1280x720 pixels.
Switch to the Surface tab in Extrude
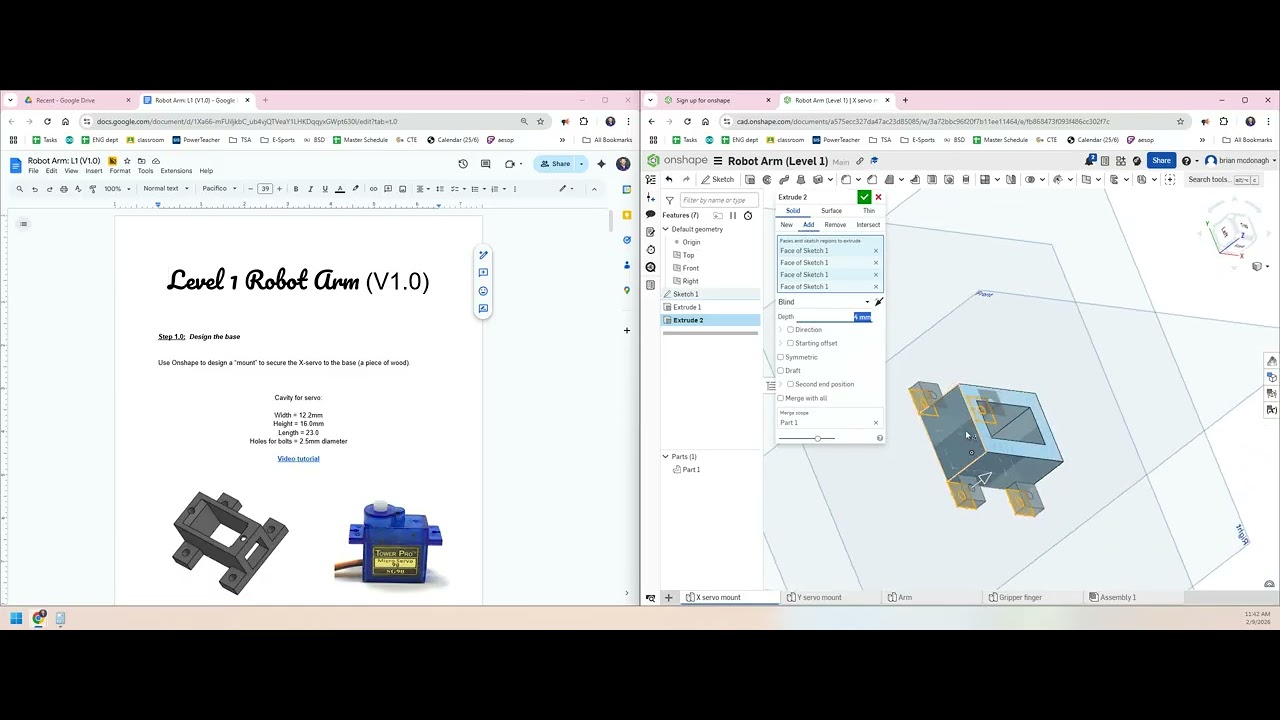click(x=831, y=211)
